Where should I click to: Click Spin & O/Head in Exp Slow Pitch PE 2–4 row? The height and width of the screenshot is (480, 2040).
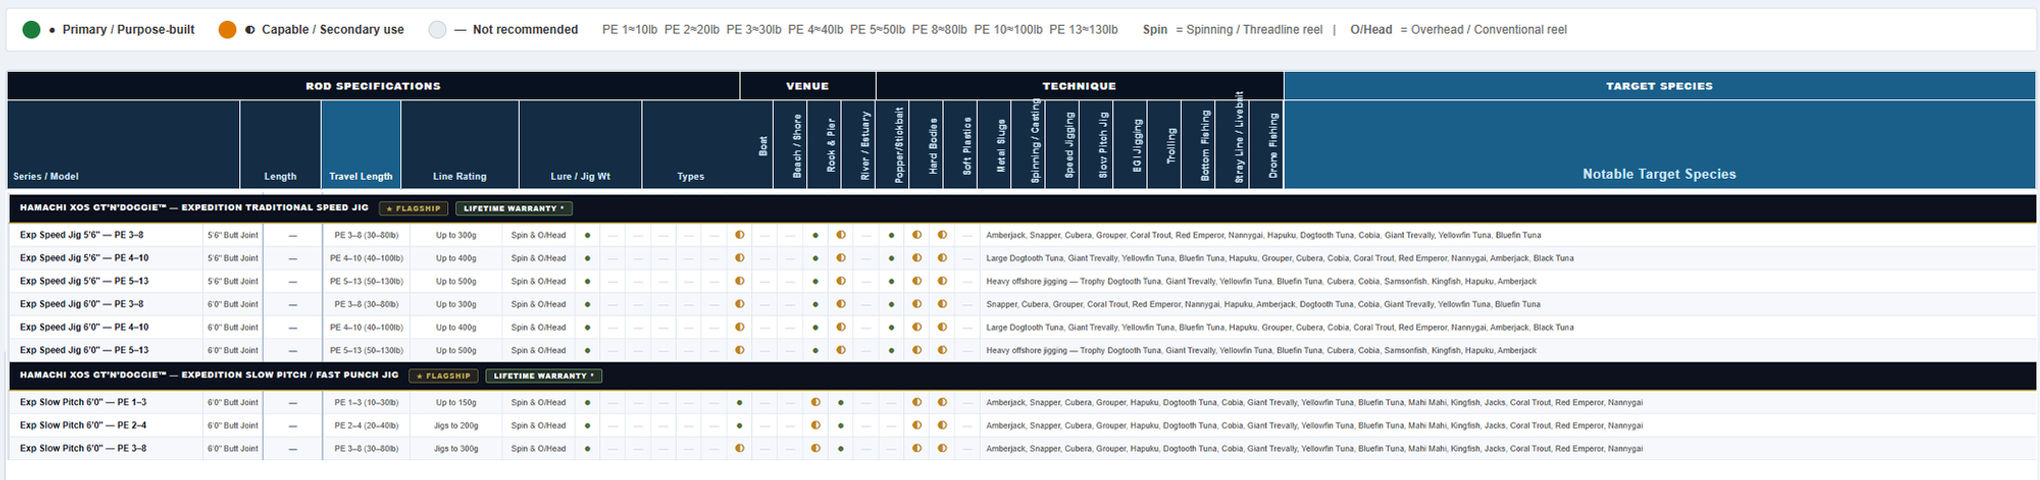pyautogui.click(x=538, y=425)
